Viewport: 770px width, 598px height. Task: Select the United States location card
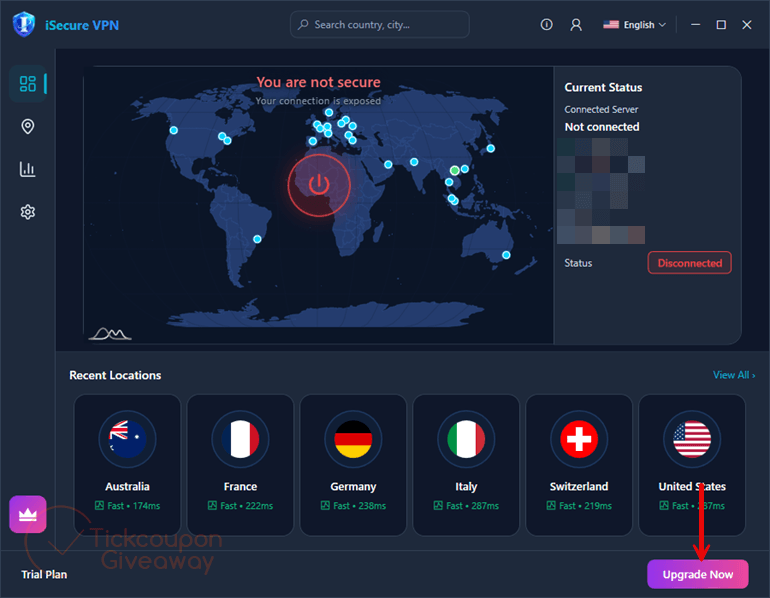coord(692,465)
